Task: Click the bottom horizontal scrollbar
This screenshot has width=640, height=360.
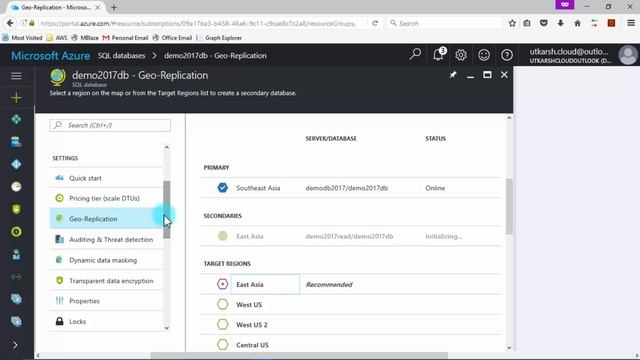Action: point(299,356)
